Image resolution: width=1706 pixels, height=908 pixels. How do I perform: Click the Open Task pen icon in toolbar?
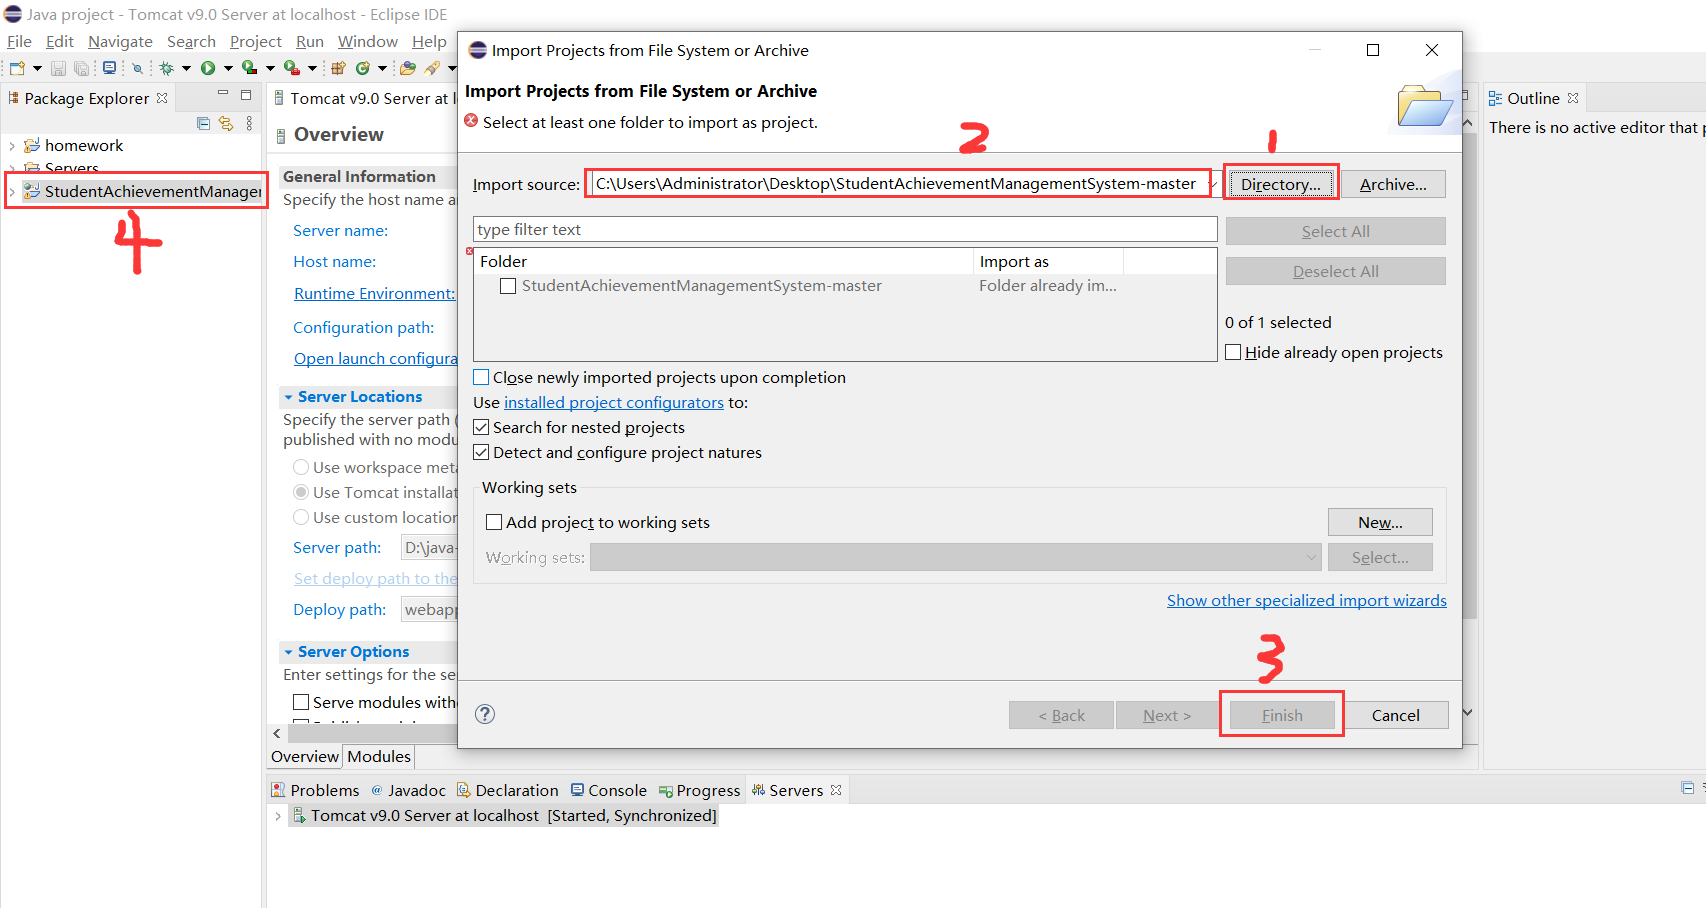(432, 68)
